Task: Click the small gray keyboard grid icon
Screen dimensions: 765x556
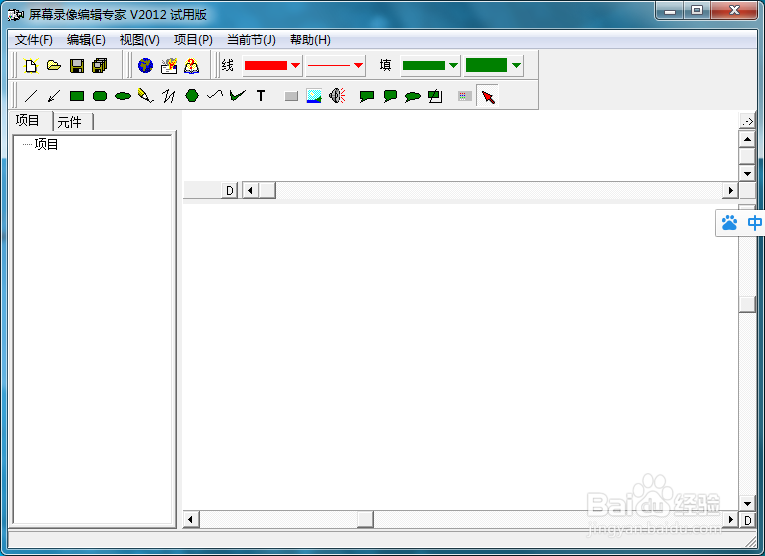Action: pos(464,96)
